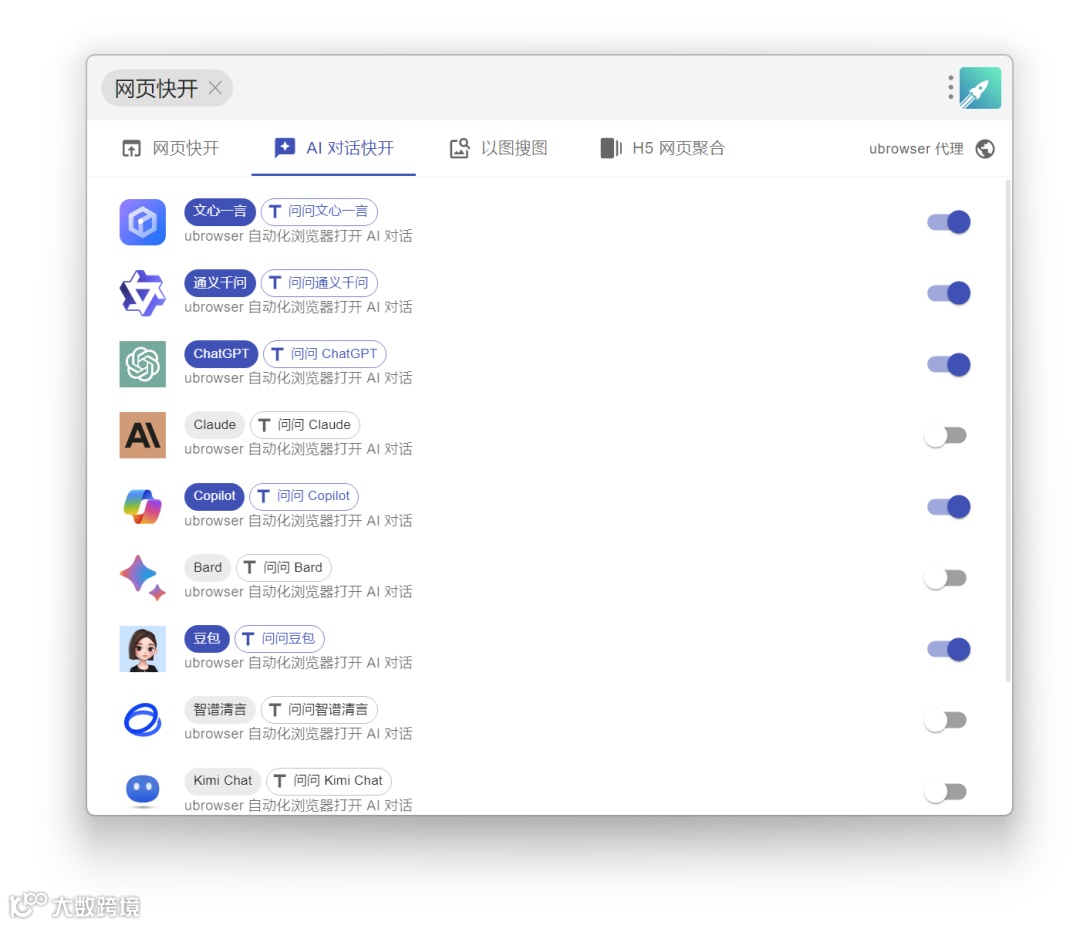
Task: Turn off the 通义千问 switch
Action: click(948, 293)
